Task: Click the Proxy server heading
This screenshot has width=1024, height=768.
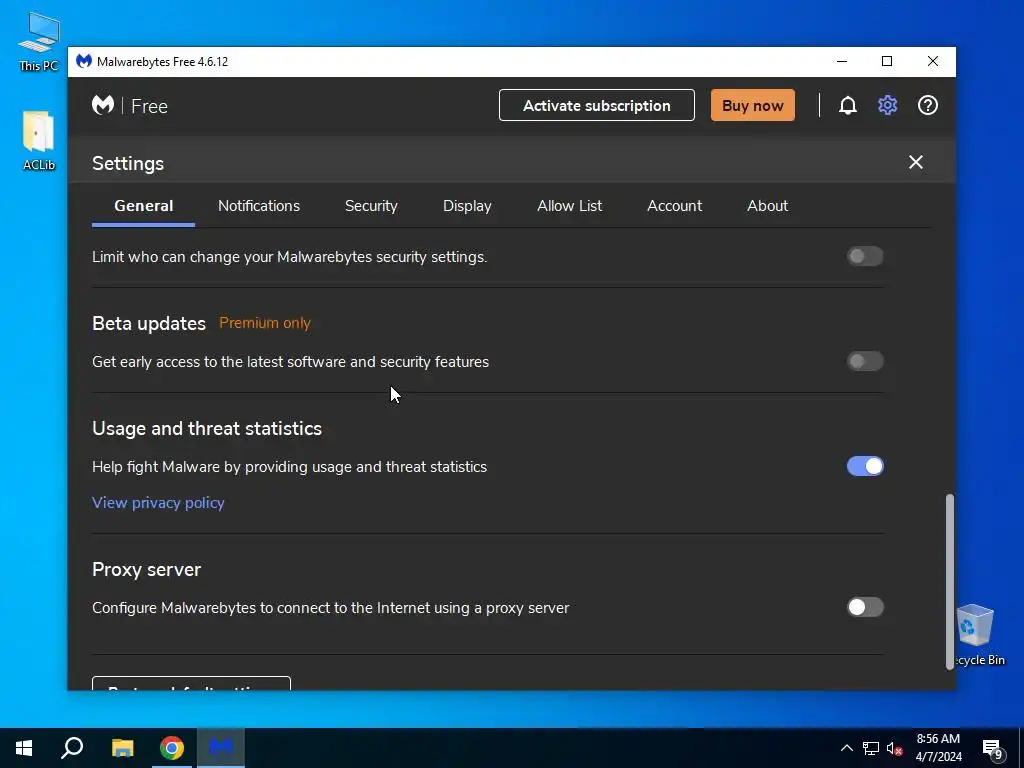Action: coord(146,569)
